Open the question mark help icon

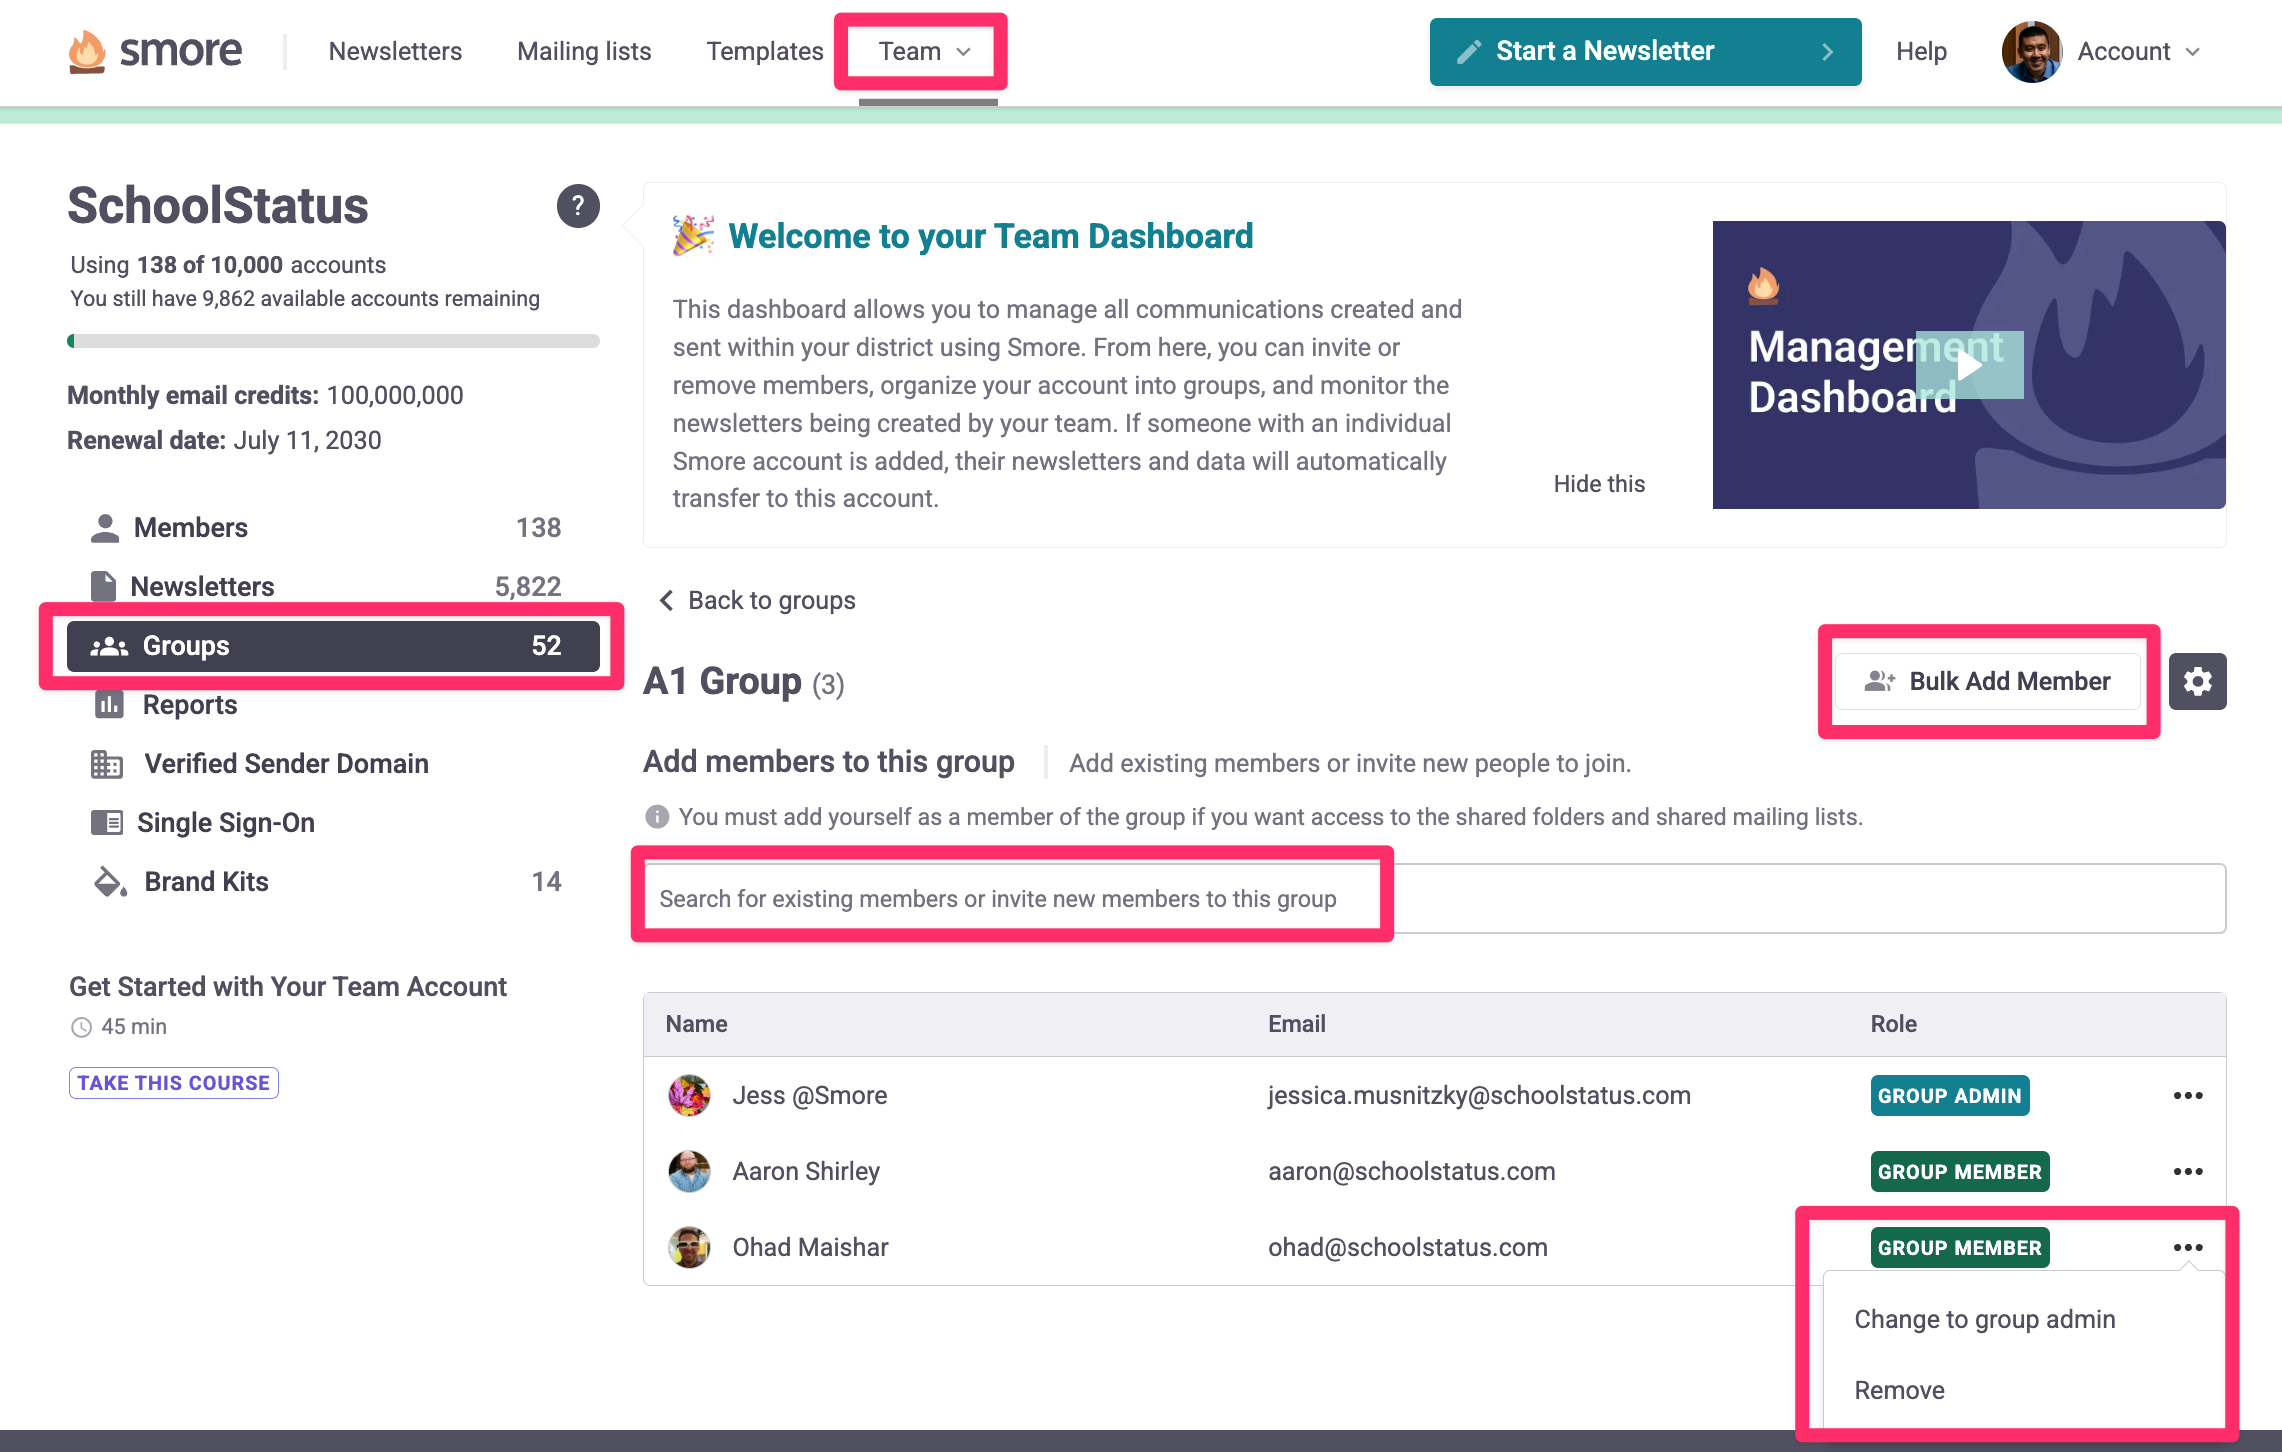(578, 206)
